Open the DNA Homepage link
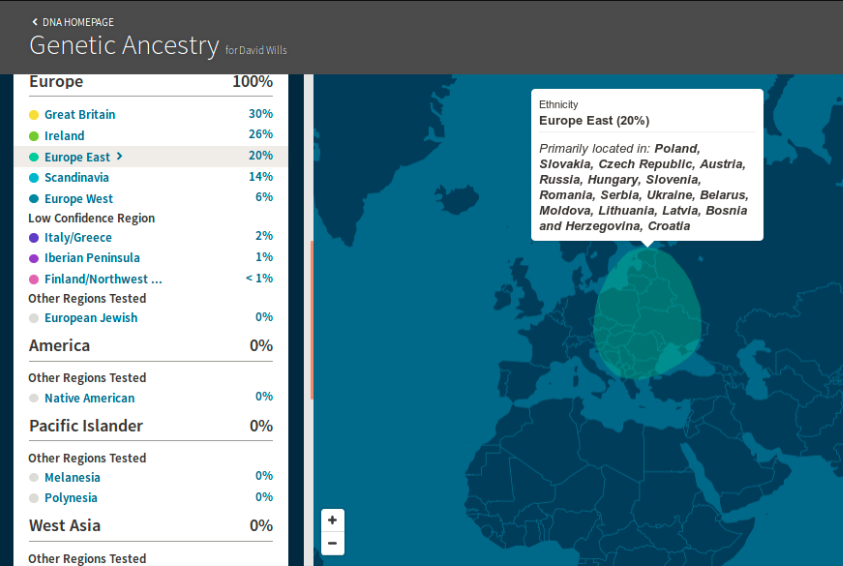 [x=78, y=22]
